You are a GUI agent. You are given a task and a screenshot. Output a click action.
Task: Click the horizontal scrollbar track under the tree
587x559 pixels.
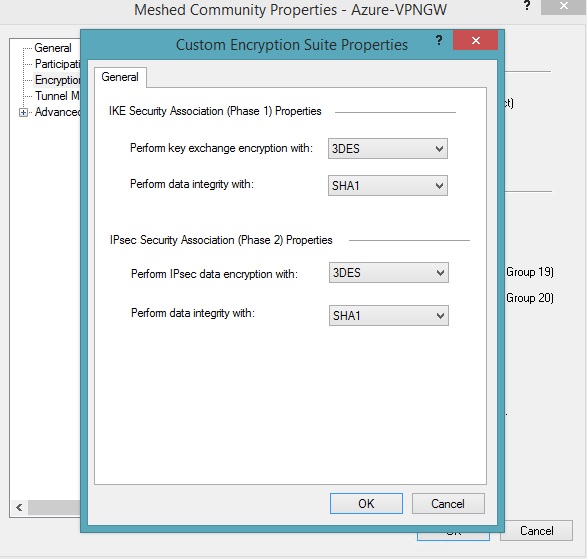pyautogui.click(x=54, y=507)
